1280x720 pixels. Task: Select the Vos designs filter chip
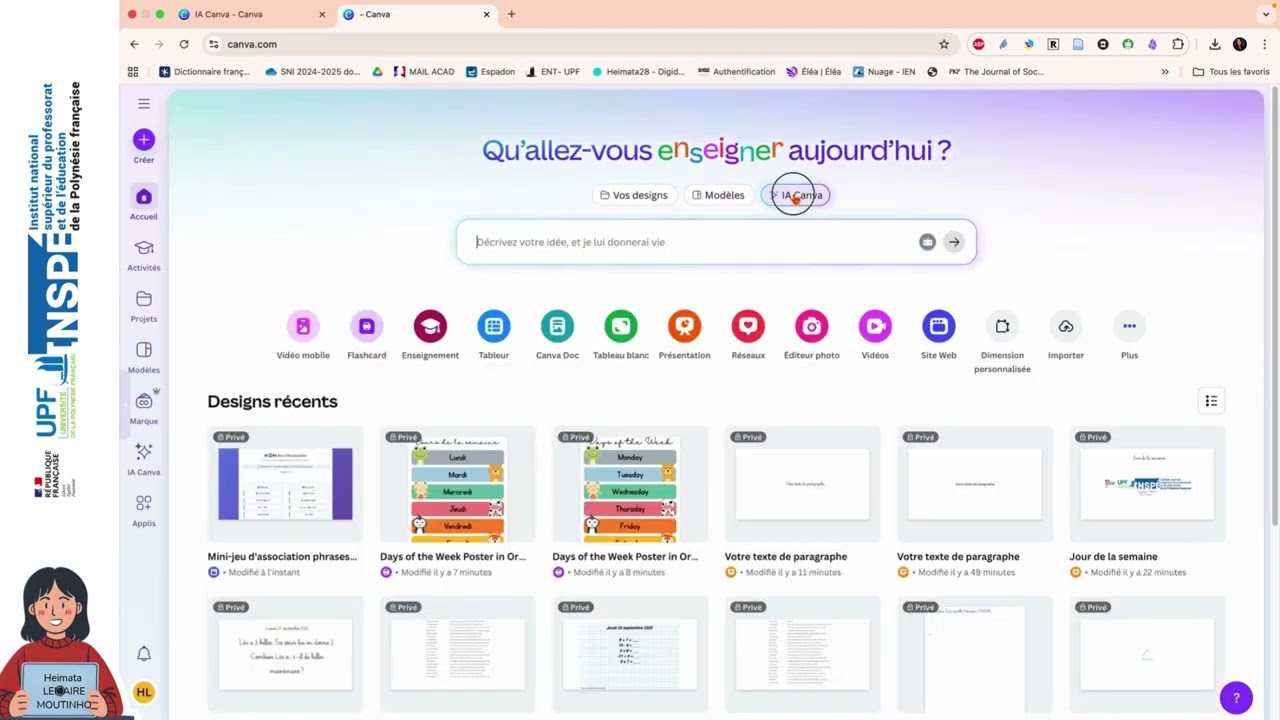(x=633, y=195)
